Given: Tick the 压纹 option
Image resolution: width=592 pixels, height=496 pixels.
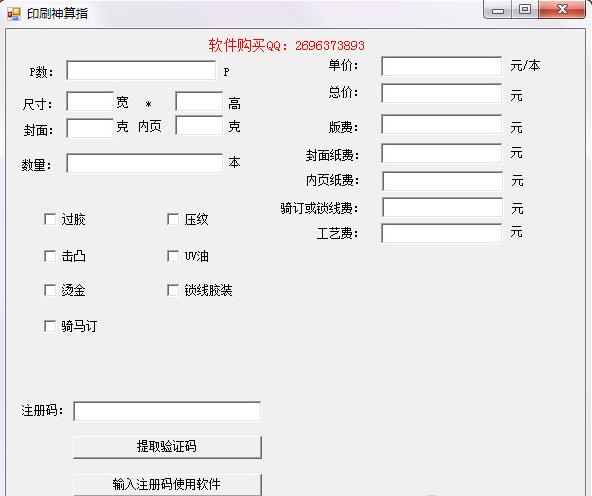Looking at the screenshot, I should coord(173,219).
